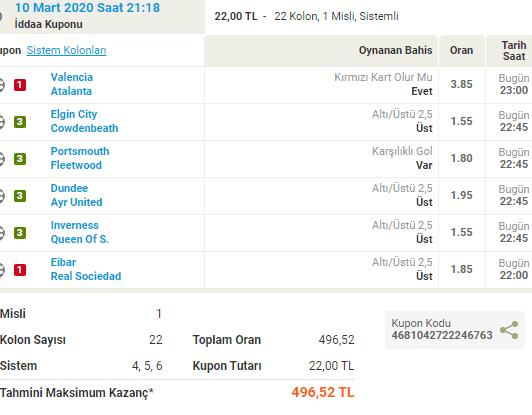Screen dimensions: 532x415
Task: Click the football icon in the Valencia row
Action: pos(1,85)
